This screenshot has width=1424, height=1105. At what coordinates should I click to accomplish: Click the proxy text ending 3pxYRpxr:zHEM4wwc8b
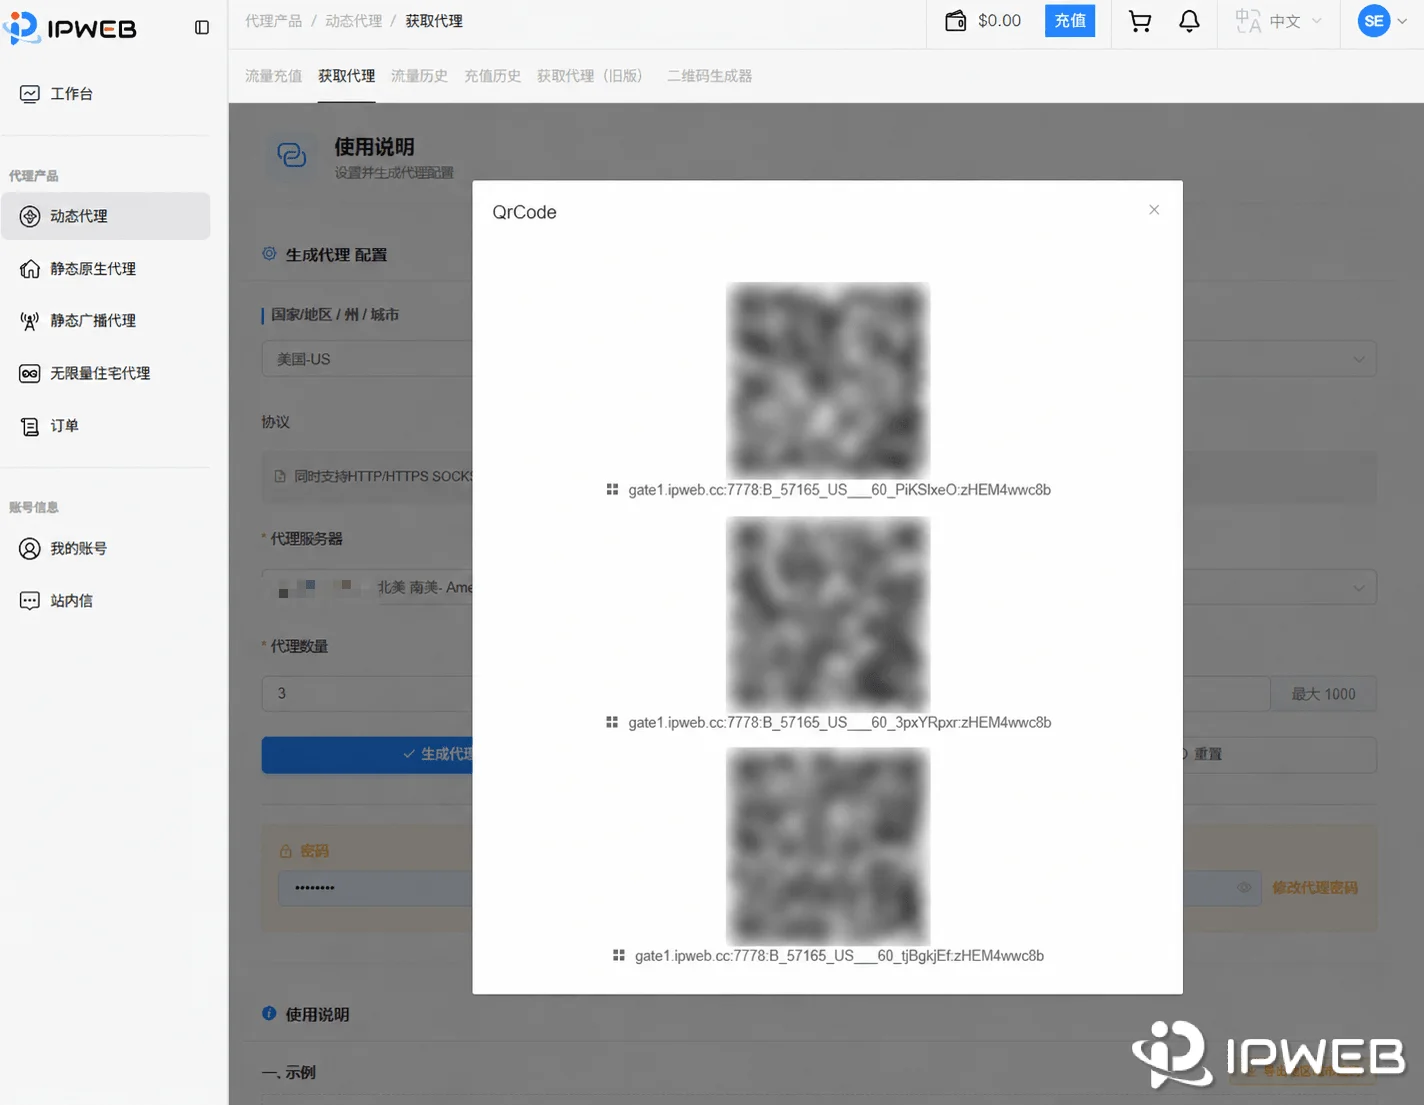[x=839, y=723]
